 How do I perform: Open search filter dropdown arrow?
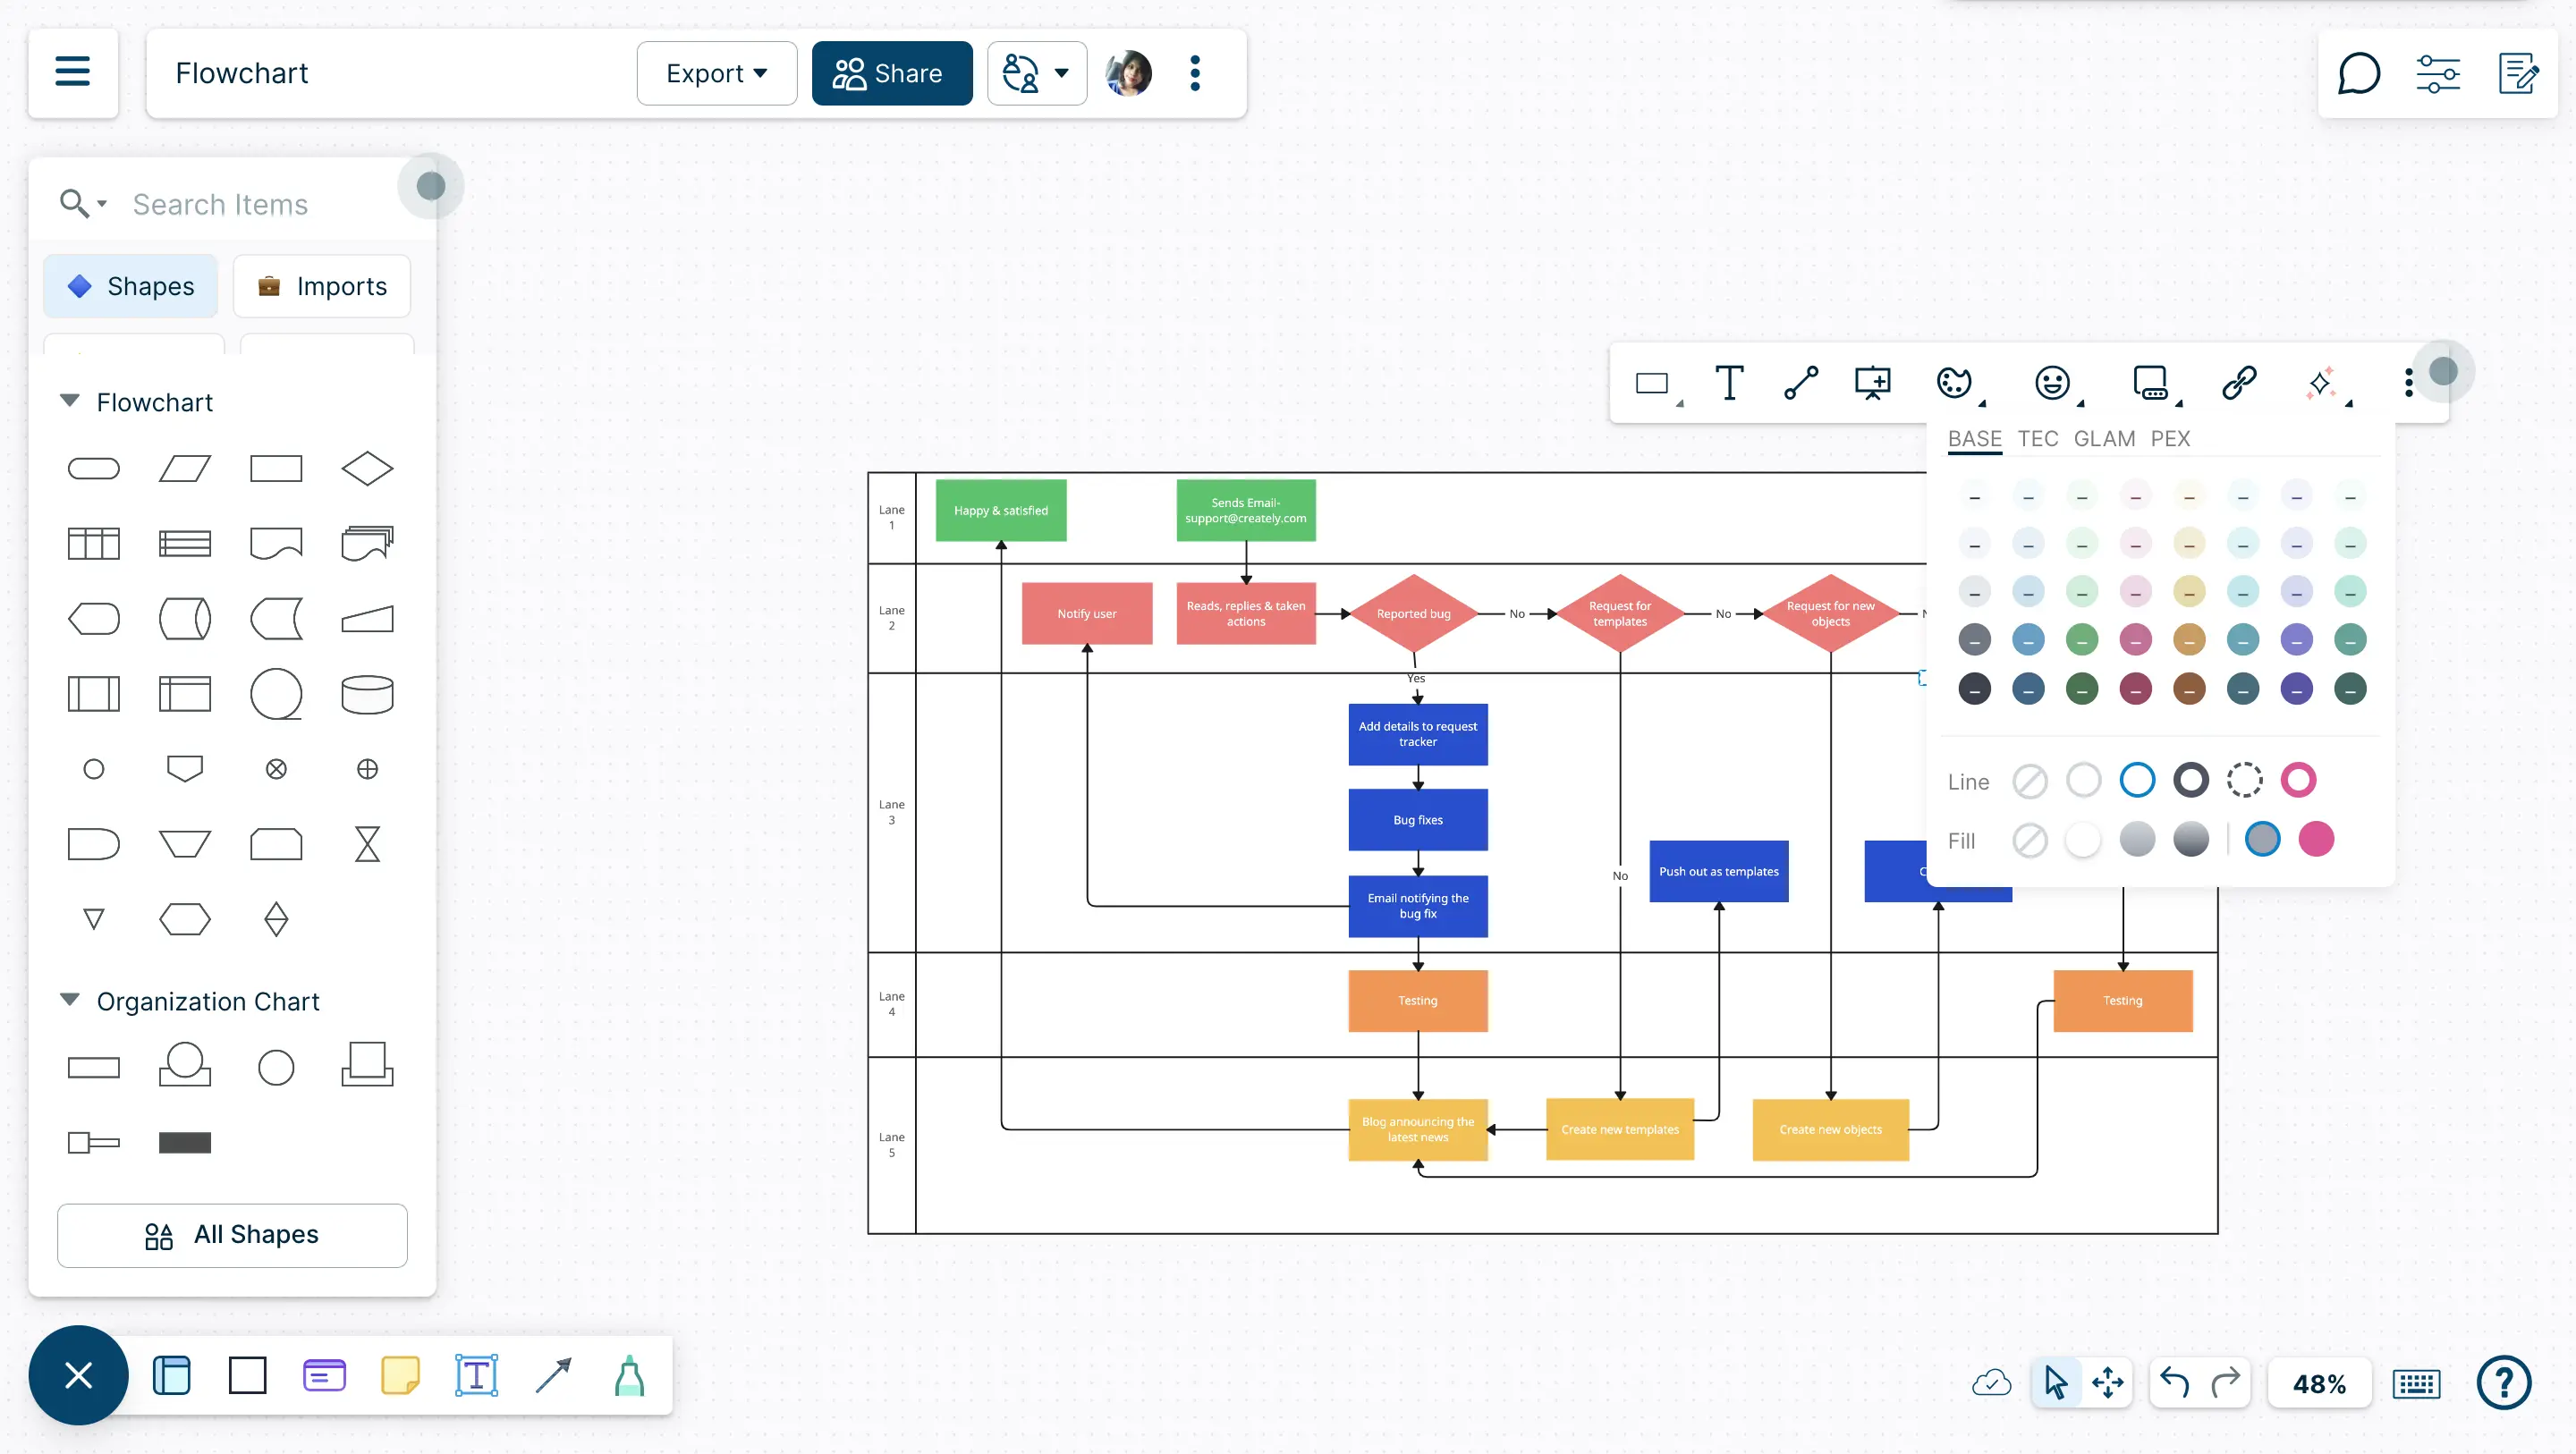click(x=102, y=204)
